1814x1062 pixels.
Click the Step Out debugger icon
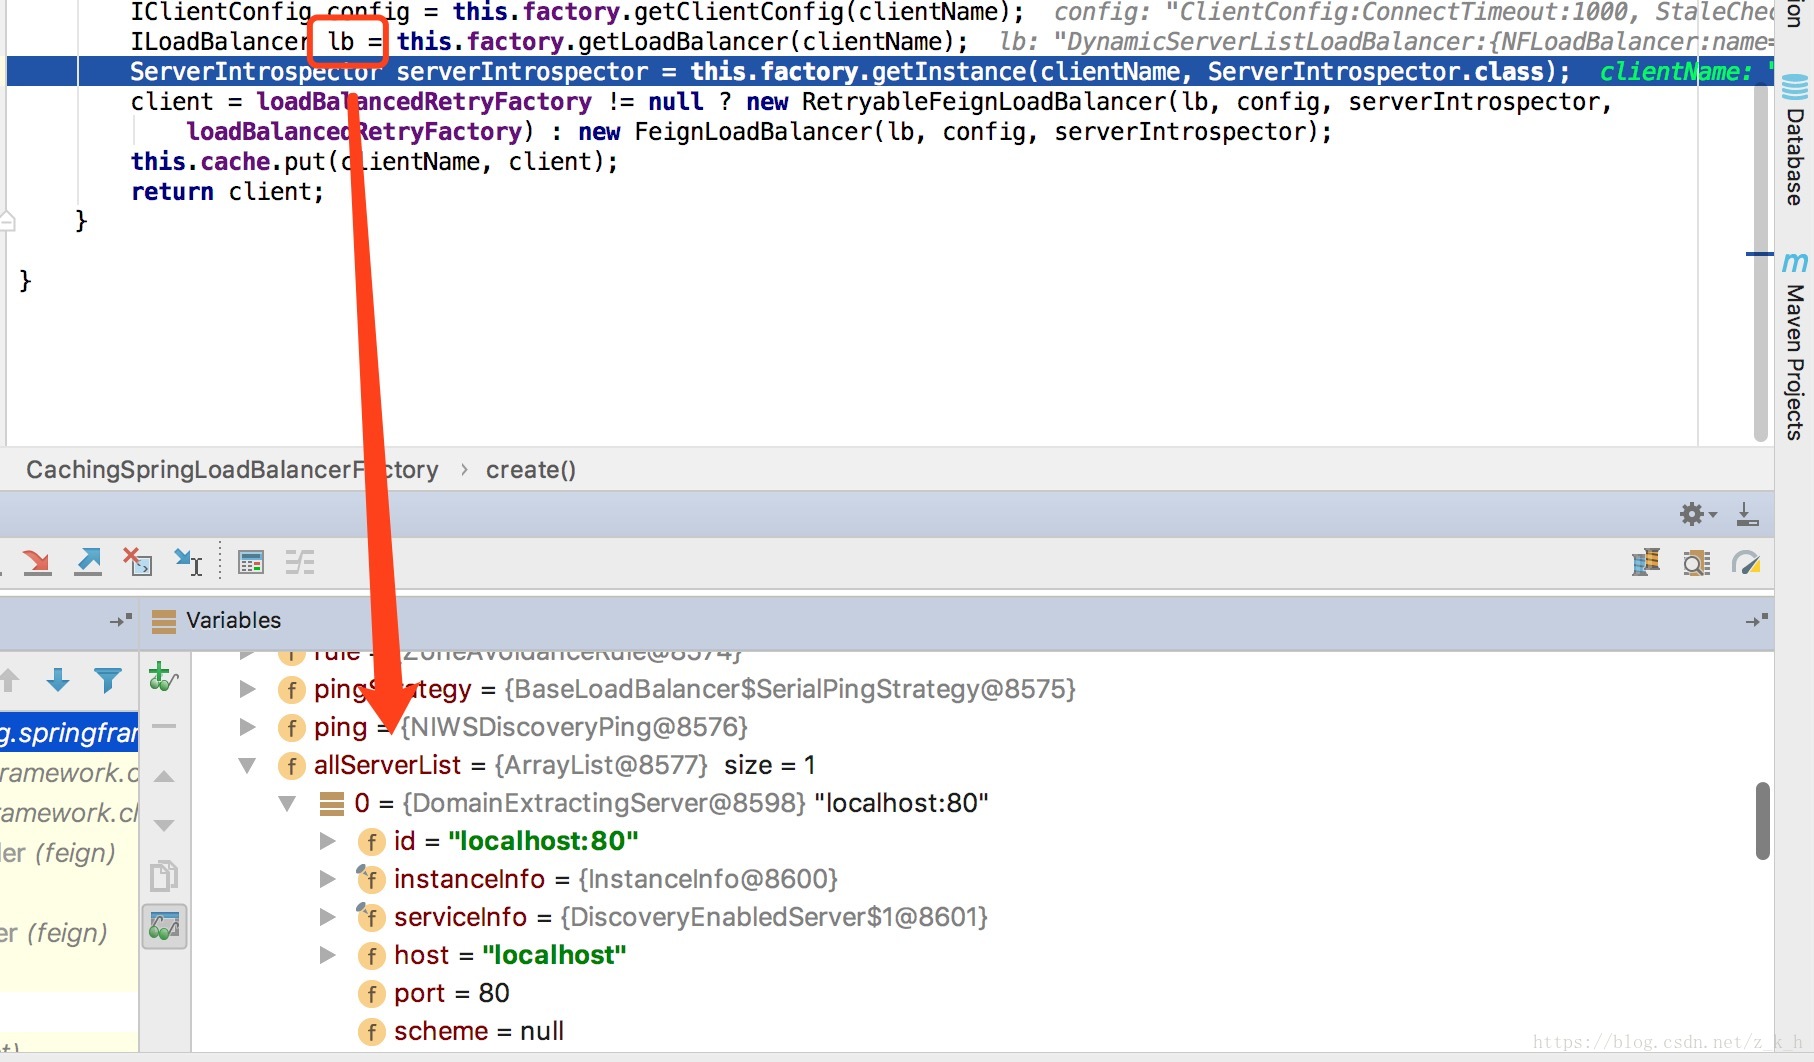tap(88, 563)
